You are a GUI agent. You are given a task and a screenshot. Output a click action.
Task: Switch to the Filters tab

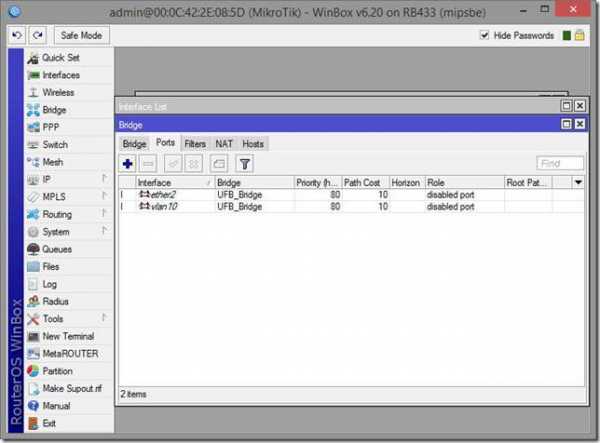[x=195, y=144]
